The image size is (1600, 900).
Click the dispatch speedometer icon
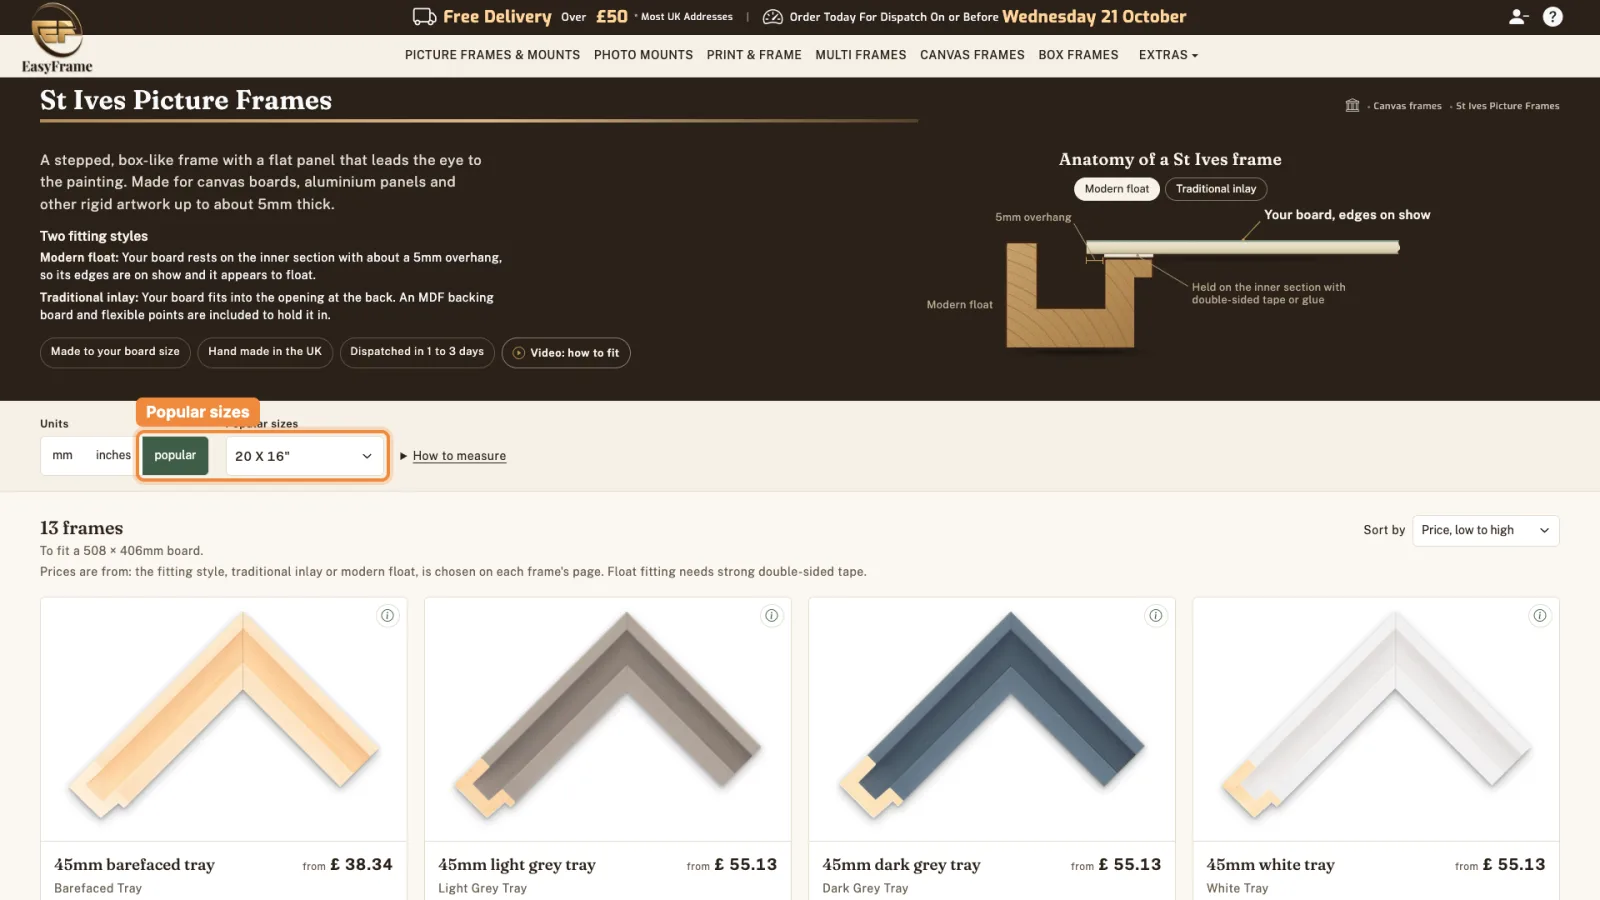click(x=772, y=17)
